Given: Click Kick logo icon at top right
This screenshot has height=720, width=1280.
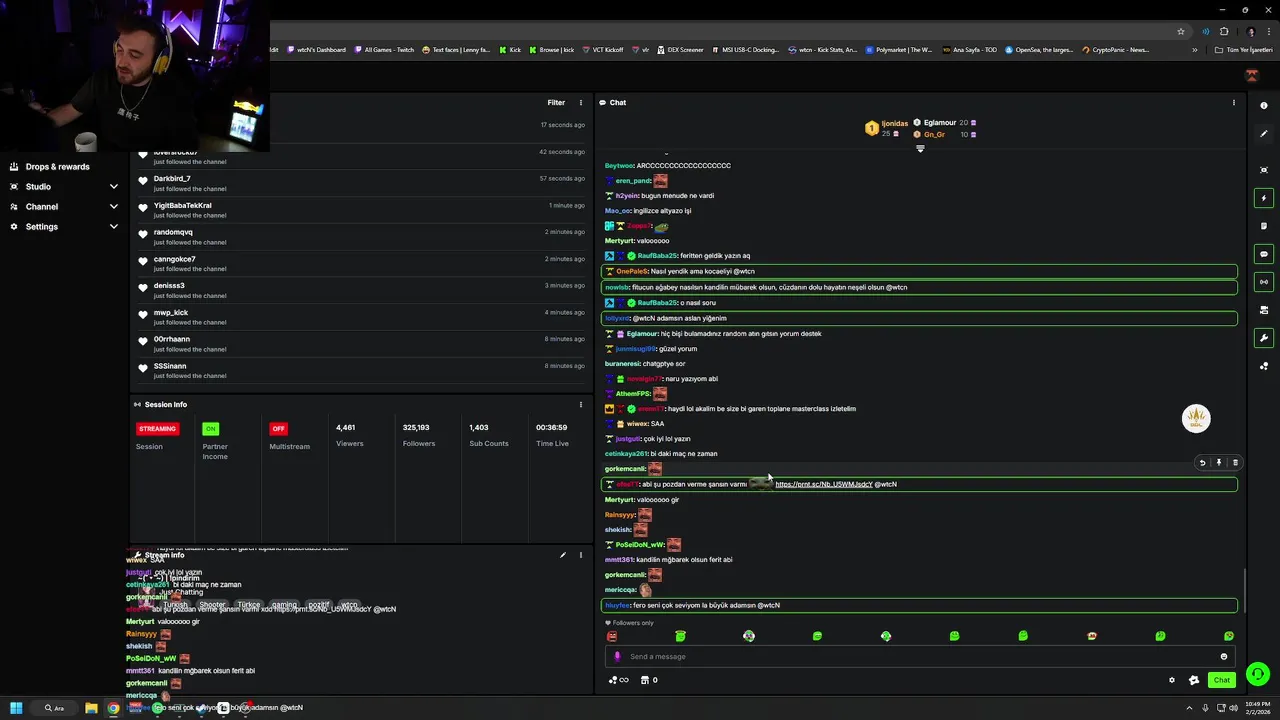Looking at the screenshot, I should click(x=1251, y=76).
